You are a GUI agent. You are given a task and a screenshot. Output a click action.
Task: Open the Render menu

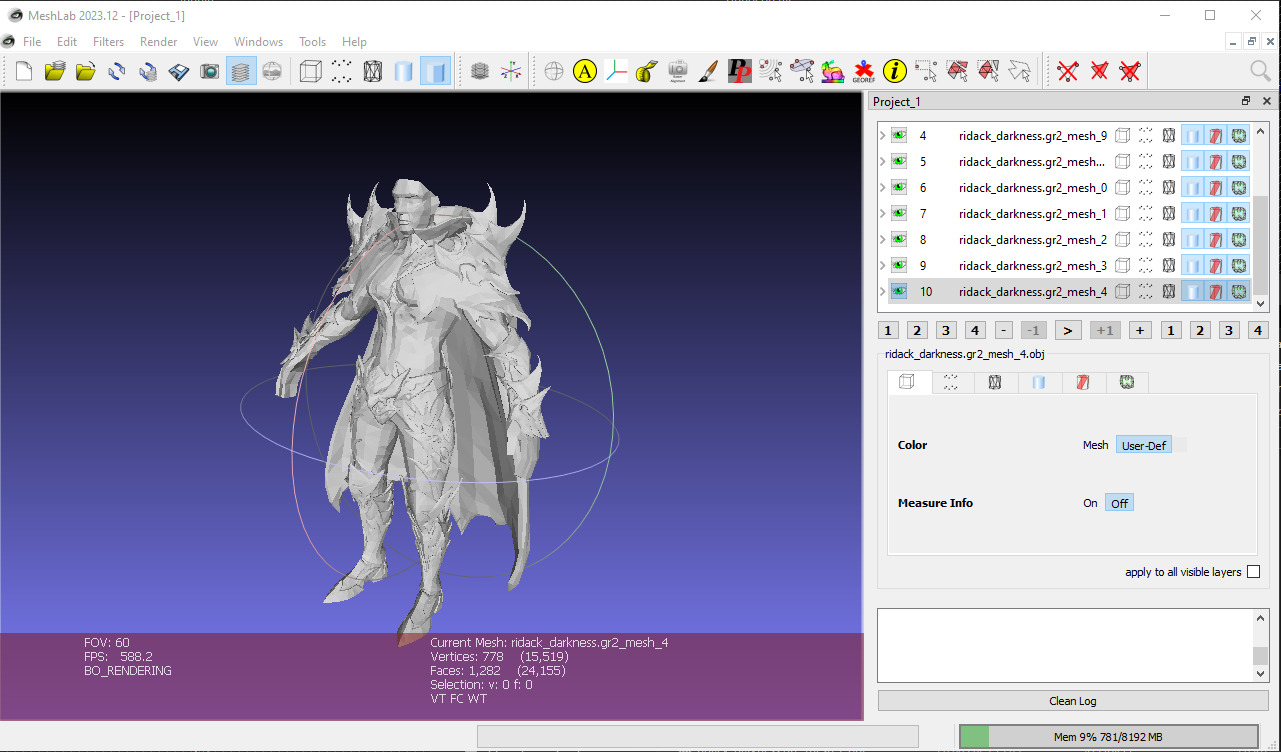coord(158,42)
